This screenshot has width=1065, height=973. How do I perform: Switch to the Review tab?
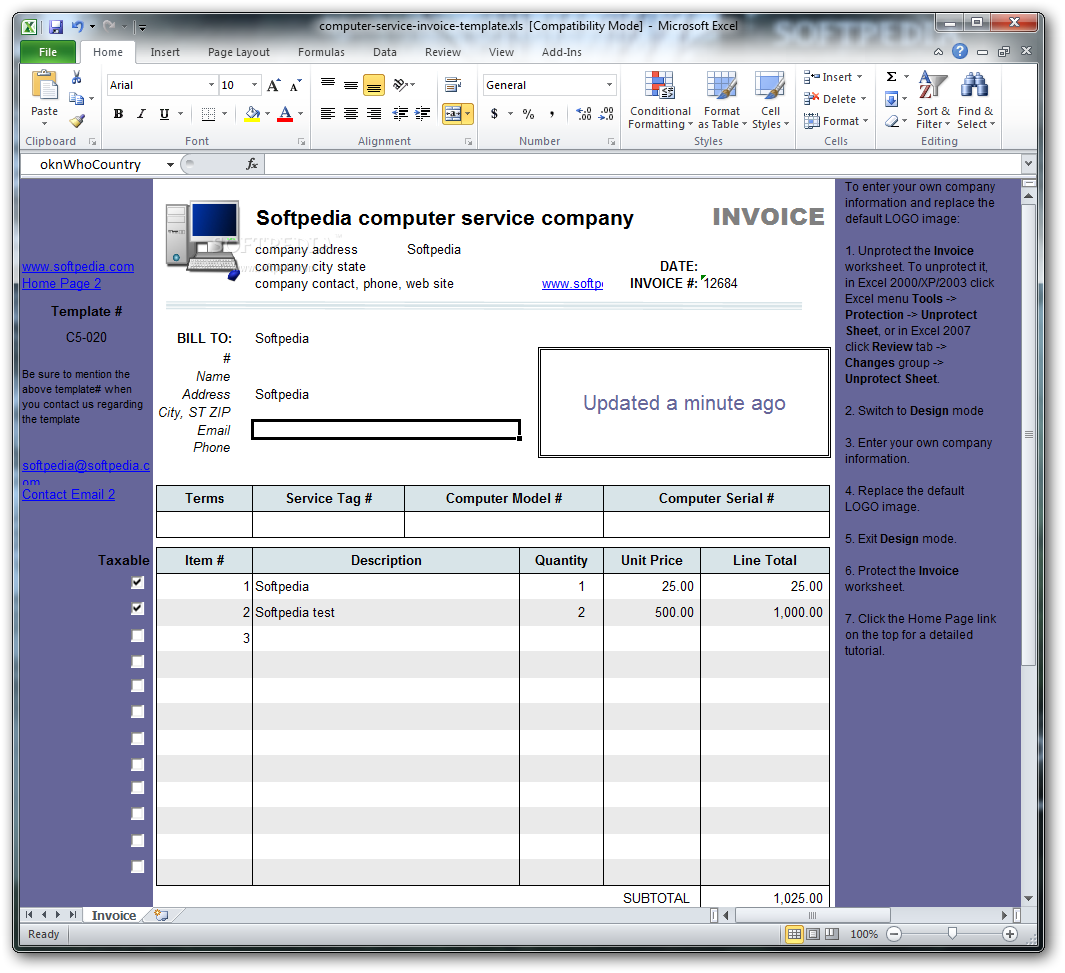click(443, 52)
